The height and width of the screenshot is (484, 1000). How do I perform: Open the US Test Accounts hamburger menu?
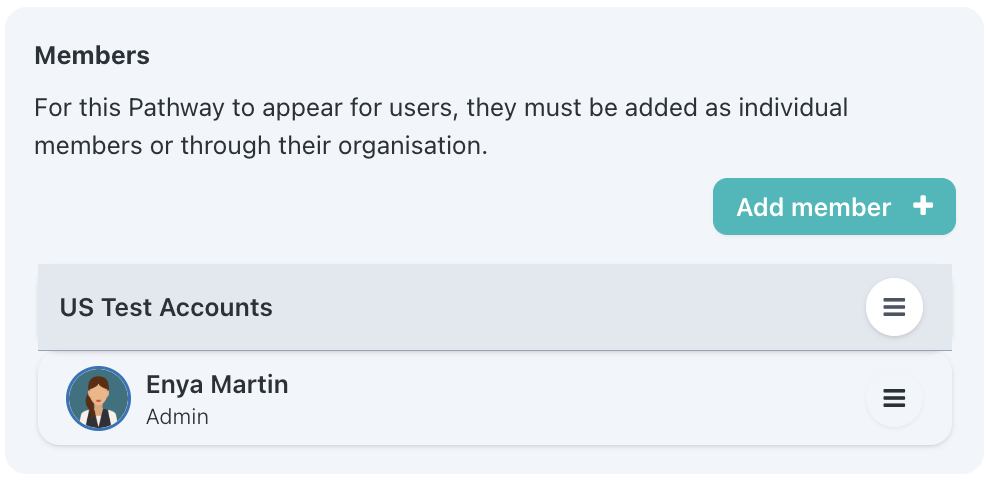pos(894,307)
